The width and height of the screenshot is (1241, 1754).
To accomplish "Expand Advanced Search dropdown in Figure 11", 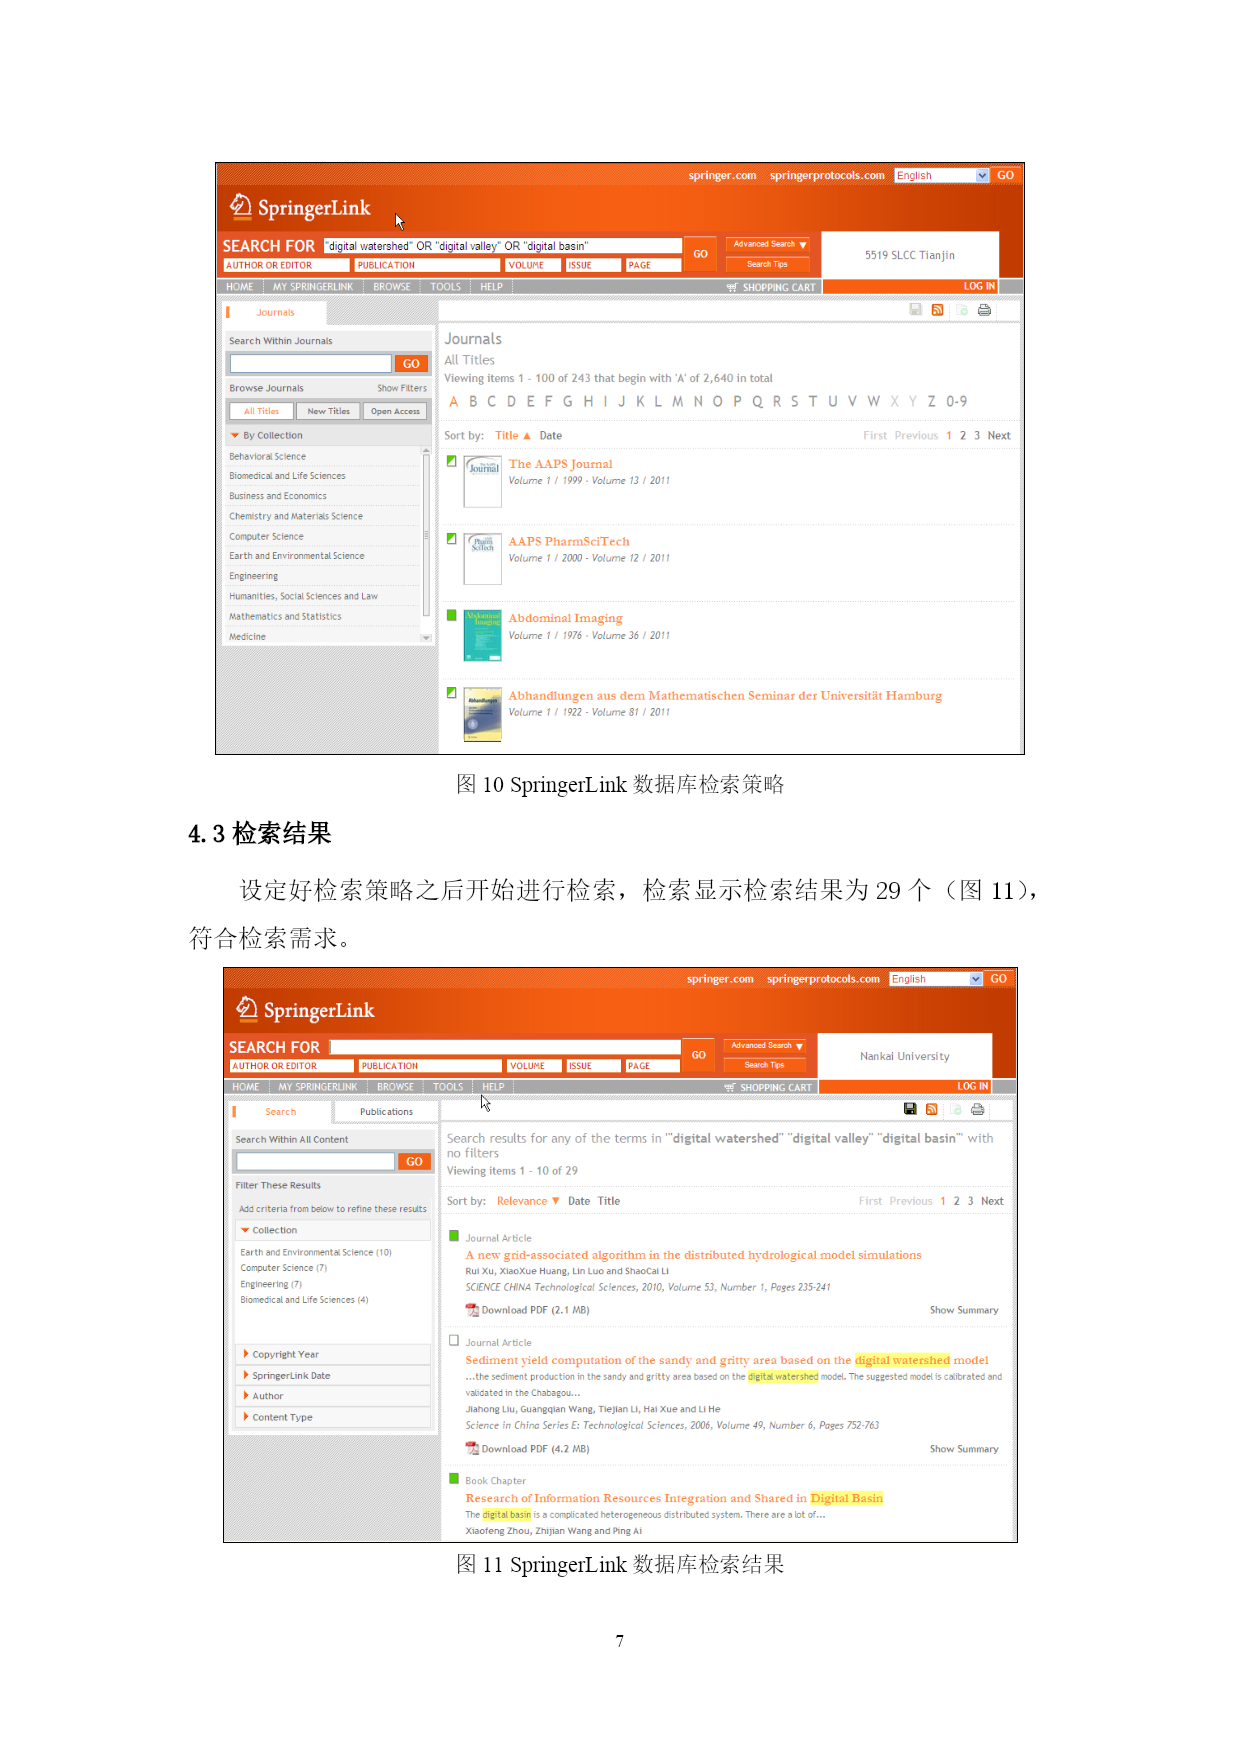I will 767,1046.
